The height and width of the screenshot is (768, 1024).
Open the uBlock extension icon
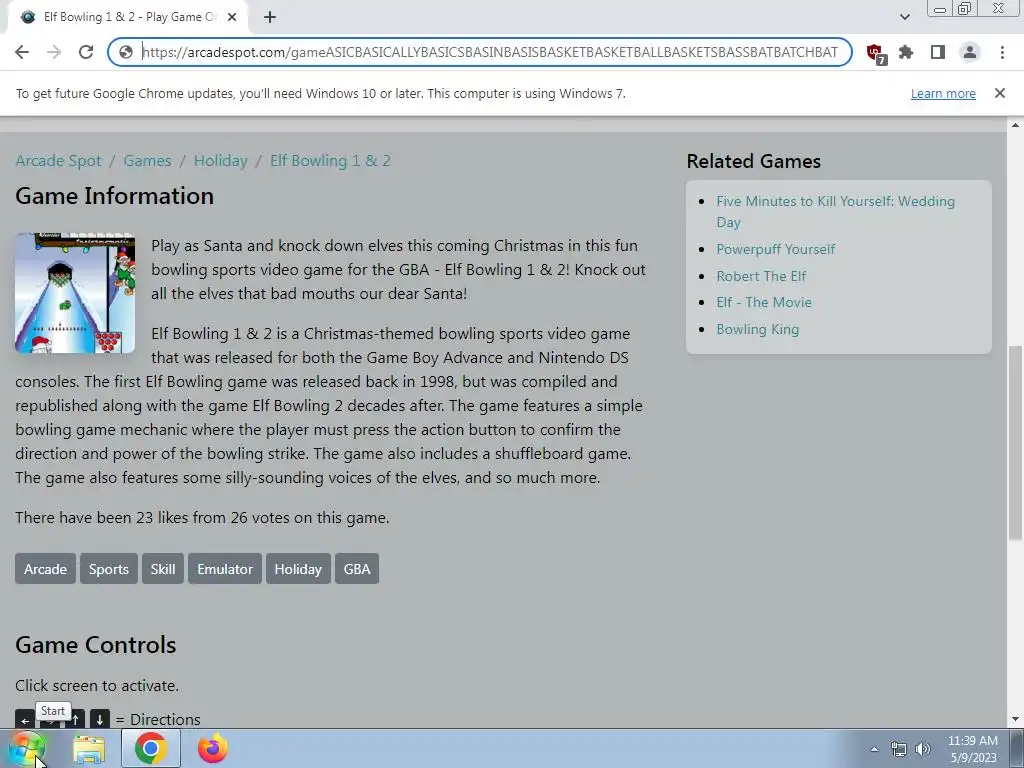coord(876,53)
